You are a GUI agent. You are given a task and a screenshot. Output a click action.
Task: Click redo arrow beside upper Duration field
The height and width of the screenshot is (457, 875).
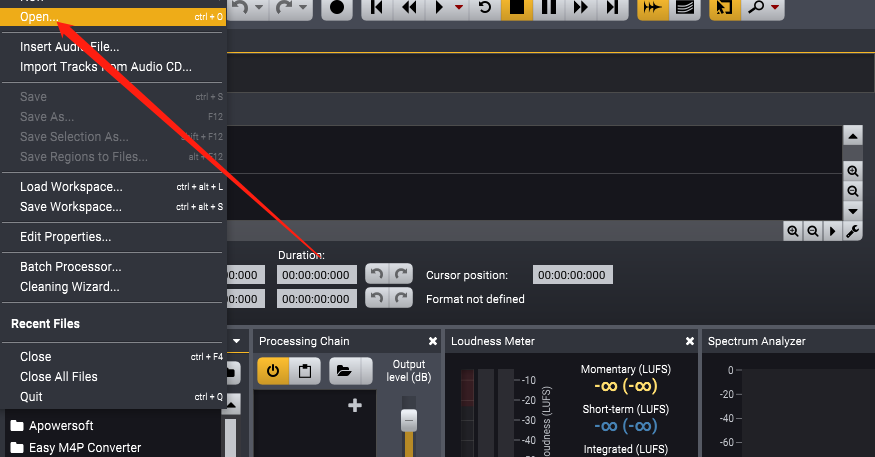(401, 274)
